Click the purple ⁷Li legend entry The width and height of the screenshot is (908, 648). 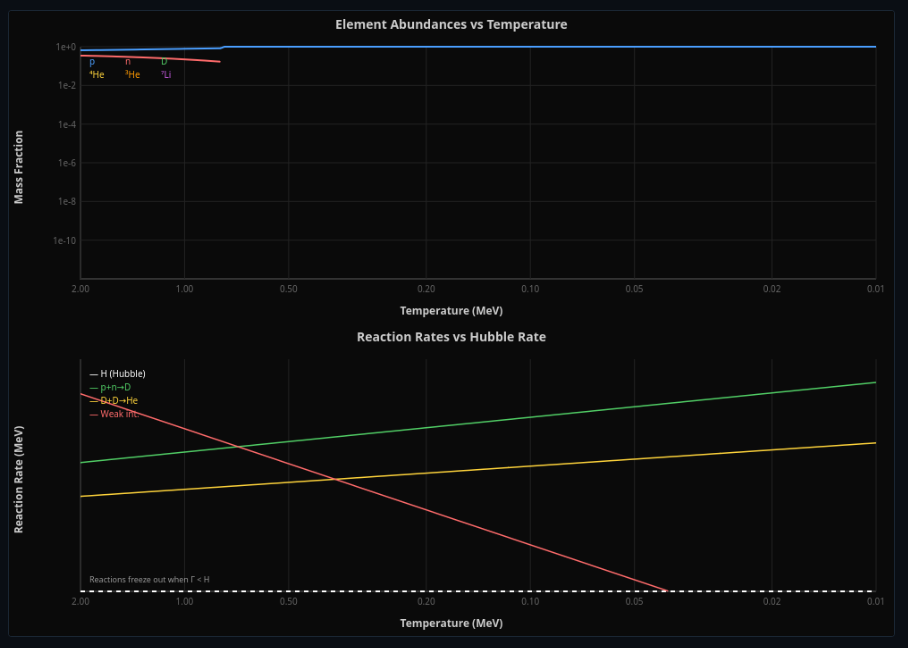[x=166, y=73]
